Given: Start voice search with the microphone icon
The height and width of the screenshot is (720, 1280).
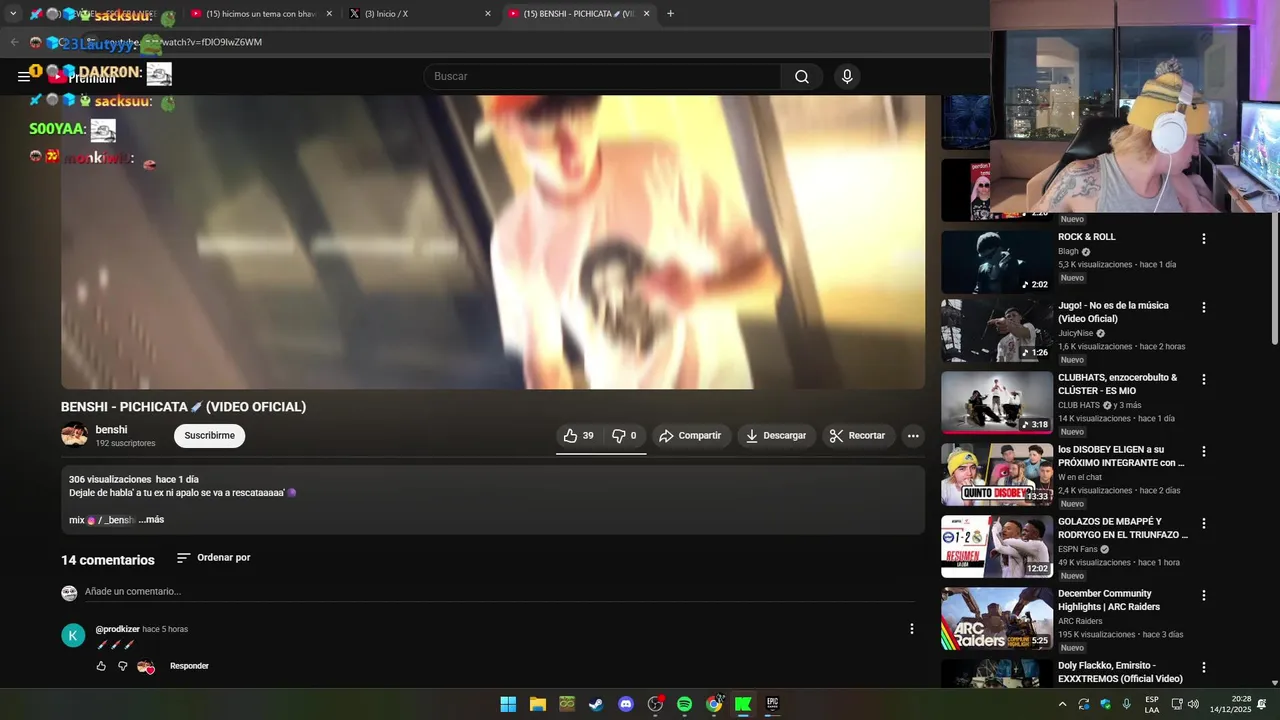Looking at the screenshot, I should [847, 77].
